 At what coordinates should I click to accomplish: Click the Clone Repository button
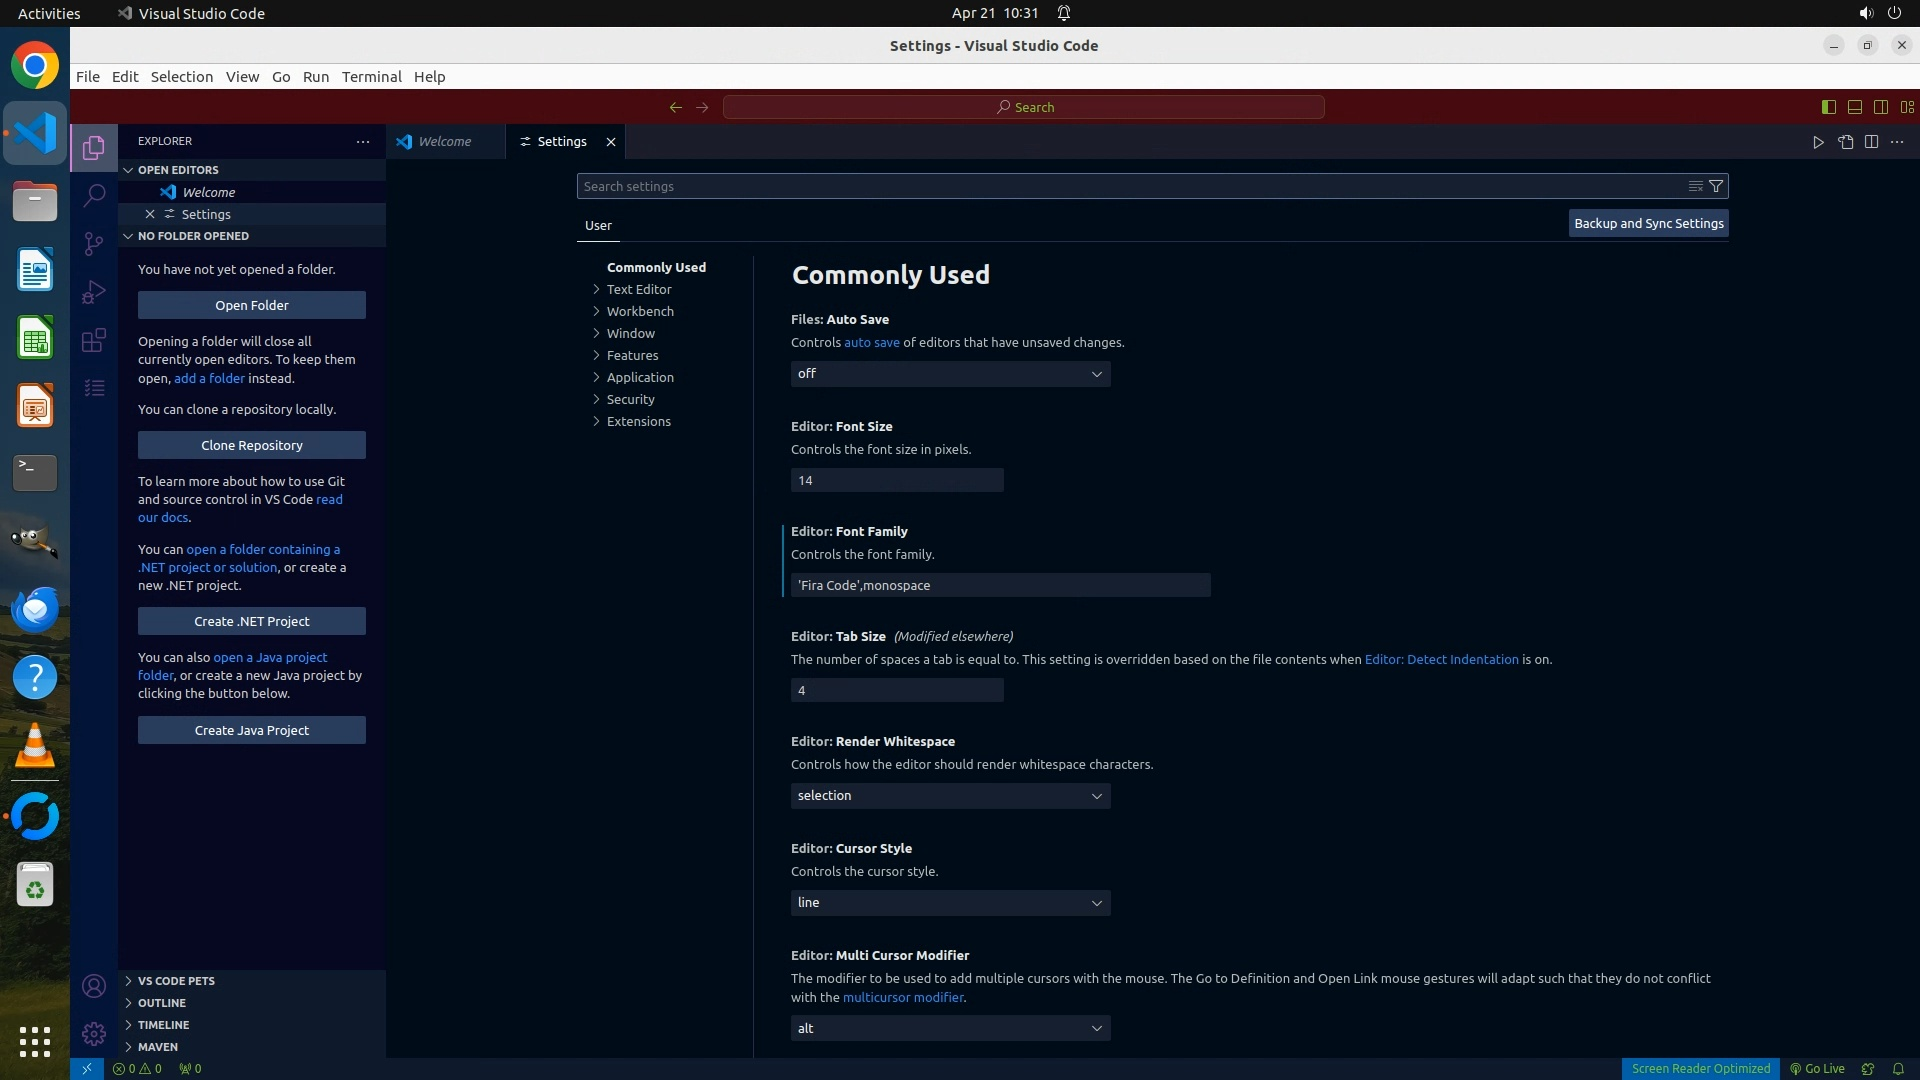pos(252,445)
